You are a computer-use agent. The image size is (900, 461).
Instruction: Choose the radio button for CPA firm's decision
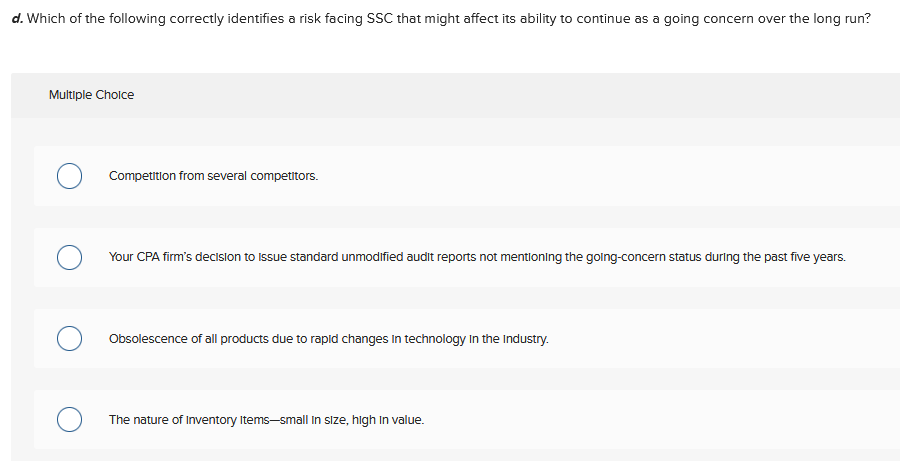click(x=68, y=257)
